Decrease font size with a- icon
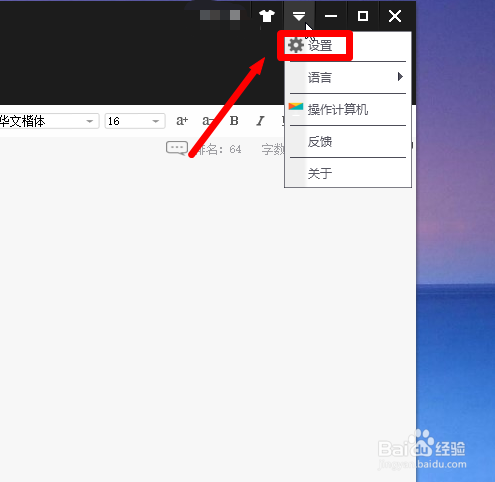 (x=208, y=121)
